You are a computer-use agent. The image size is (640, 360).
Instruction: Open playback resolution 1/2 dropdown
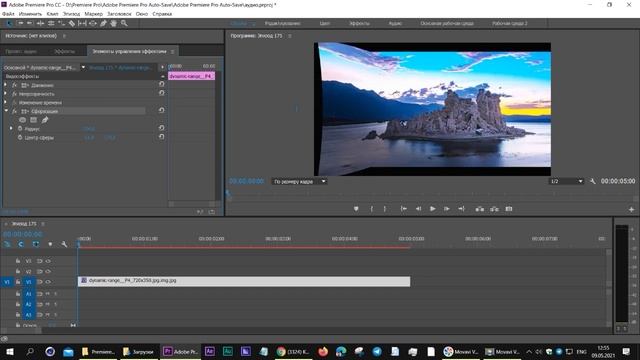(567, 181)
